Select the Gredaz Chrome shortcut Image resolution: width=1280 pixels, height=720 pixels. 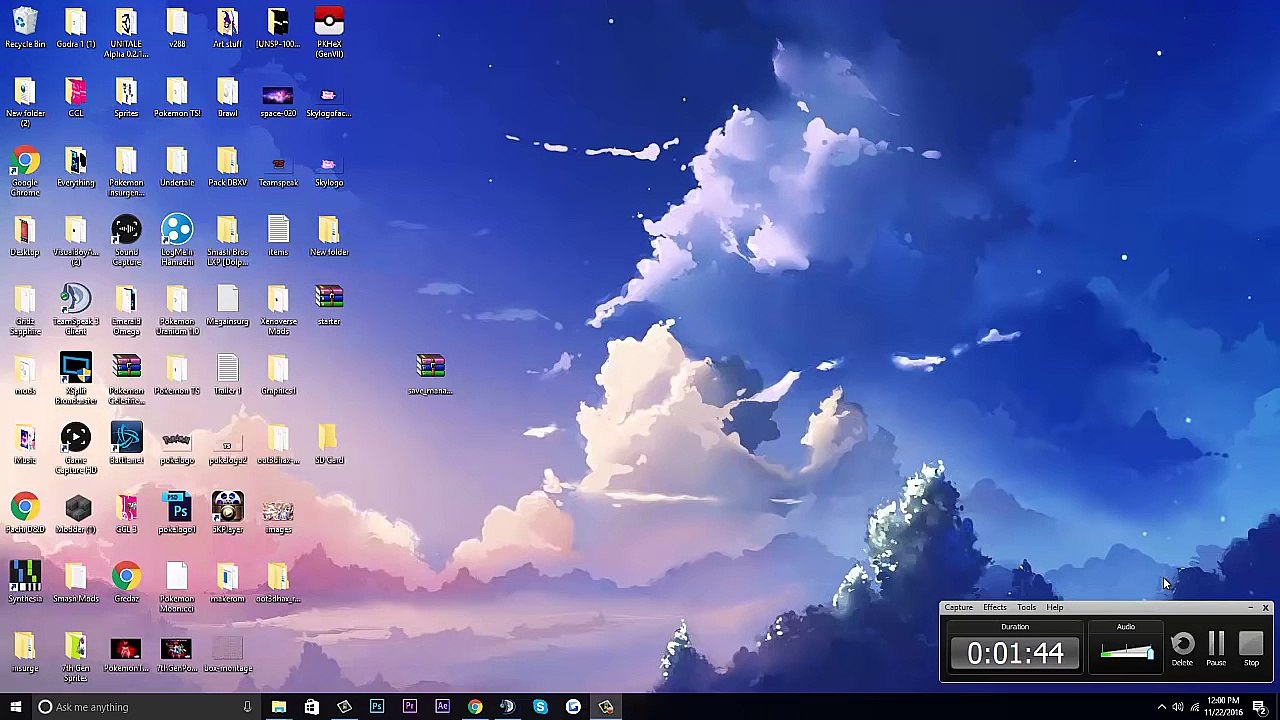pyautogui.click(x=126, y=582)
